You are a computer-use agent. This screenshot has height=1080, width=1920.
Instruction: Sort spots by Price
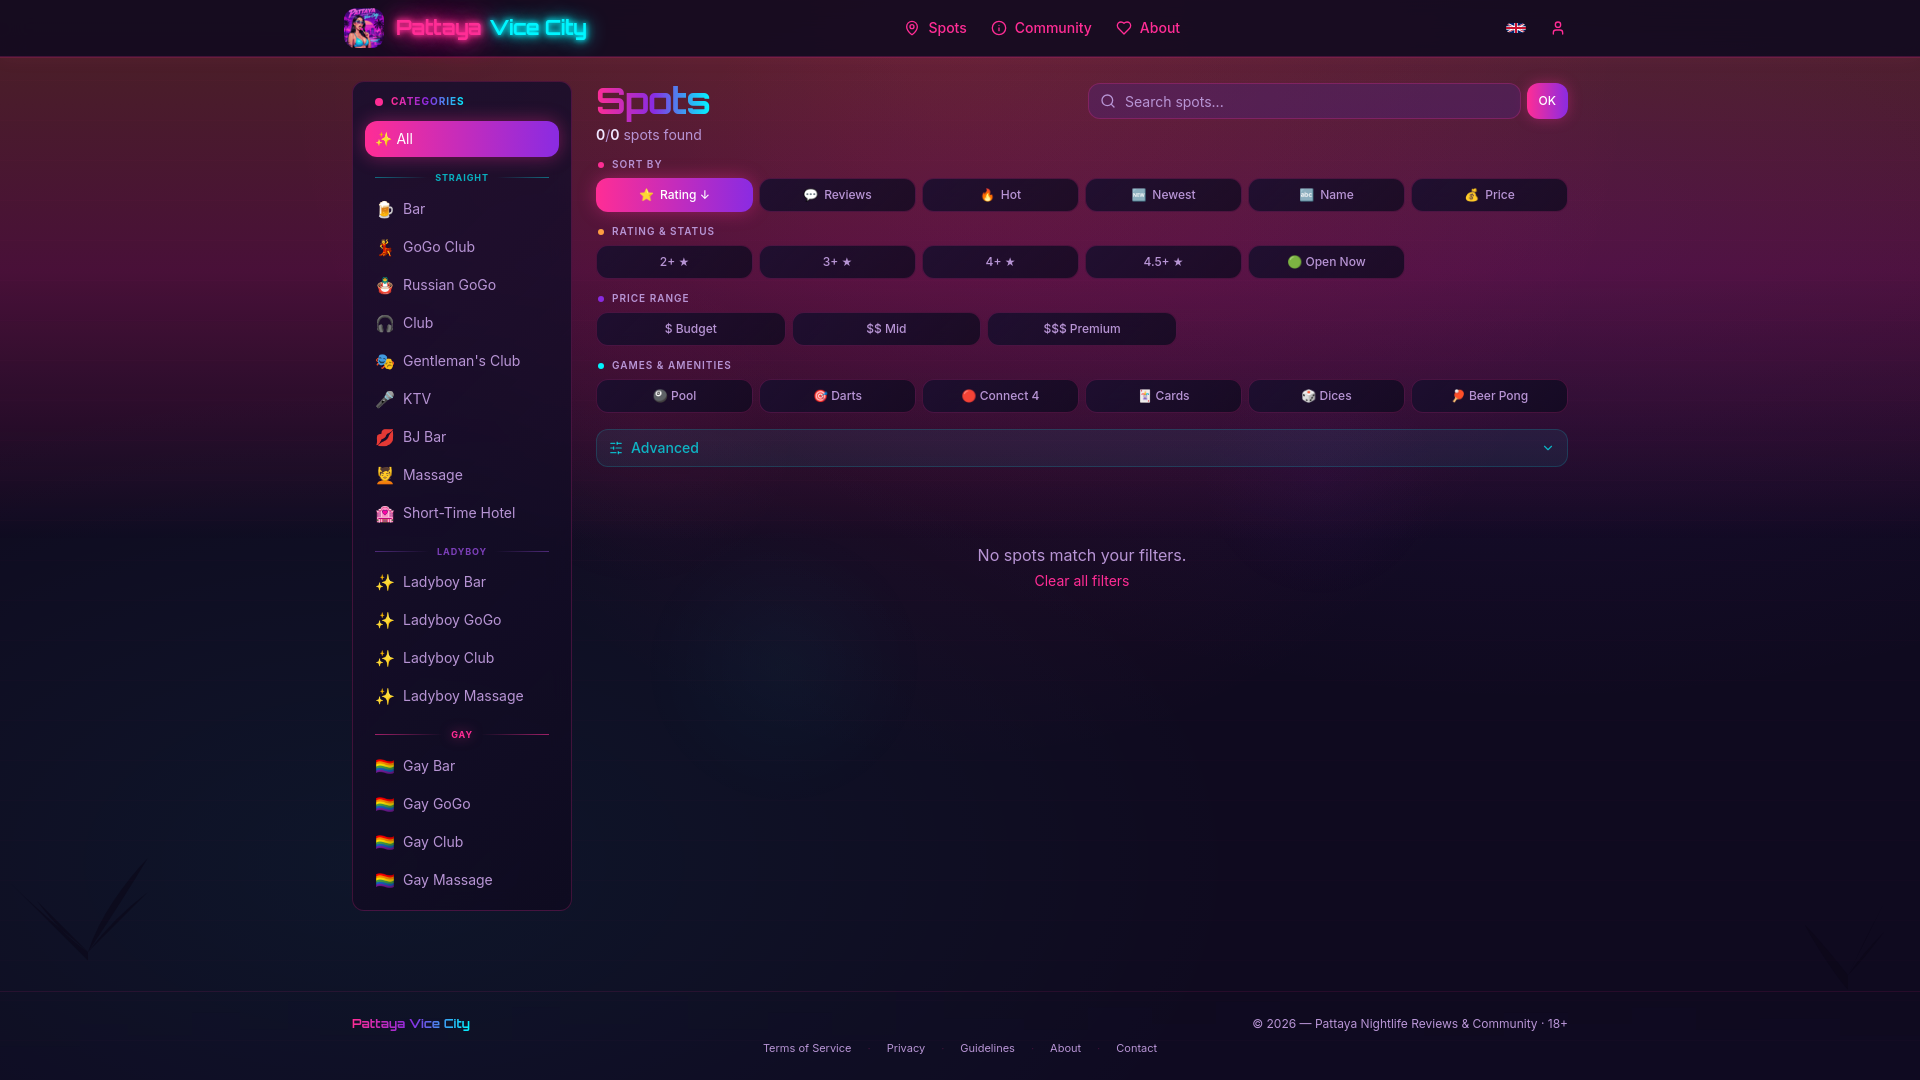coord(1489,195)
